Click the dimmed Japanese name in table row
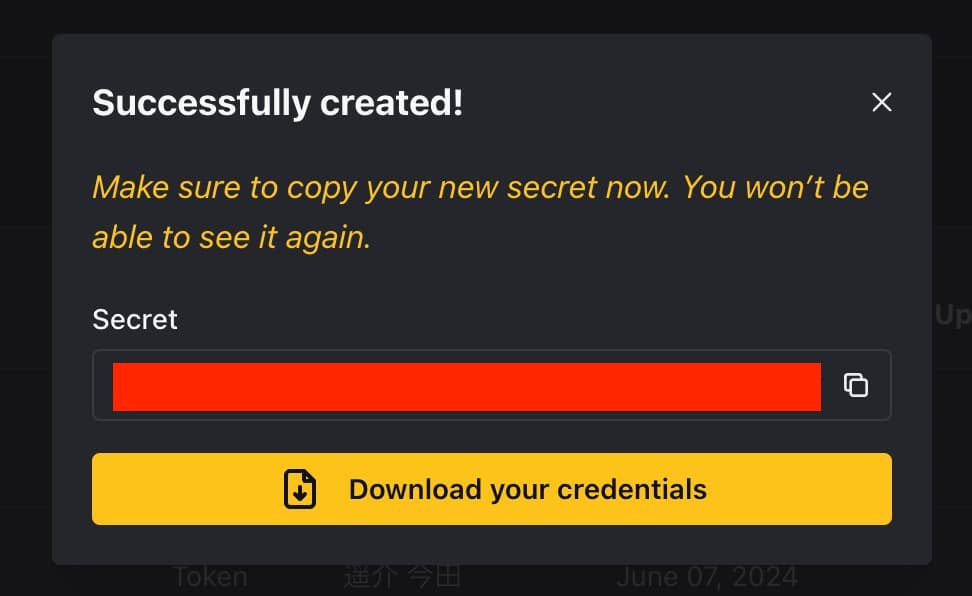Image resolution: width=972 pixels, height=596 pixels. (403, 577)
